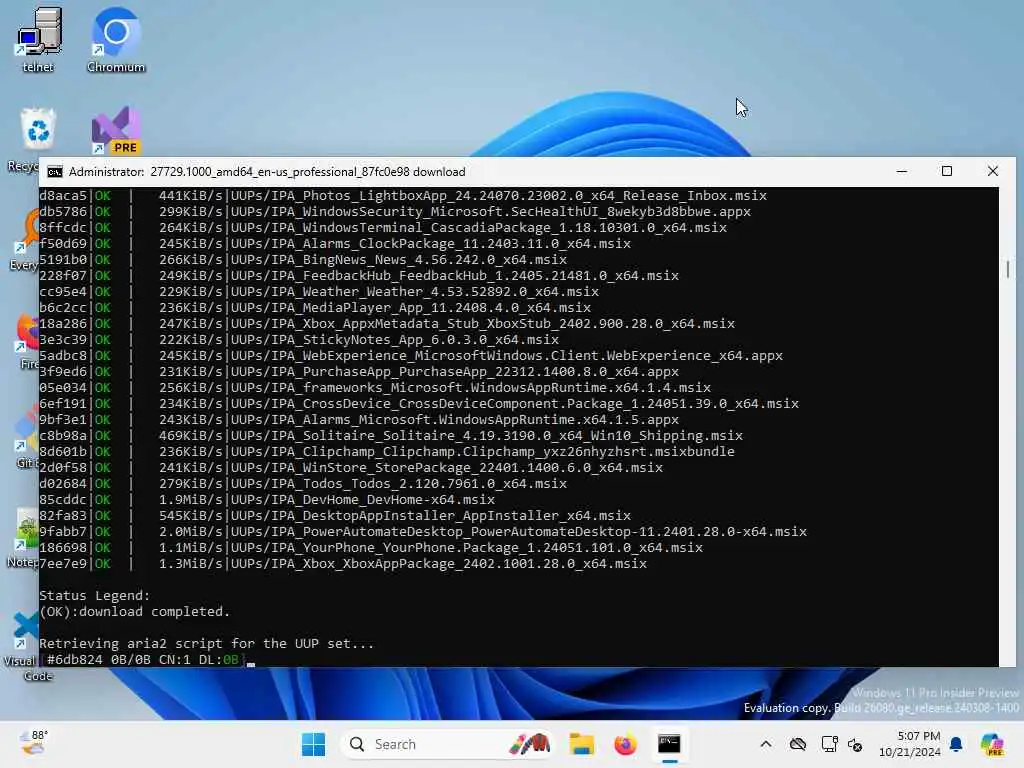This screenshot has height=768, width=1024.
Task: Open the clock showing 5:07 PM
Action: [909, 744]
